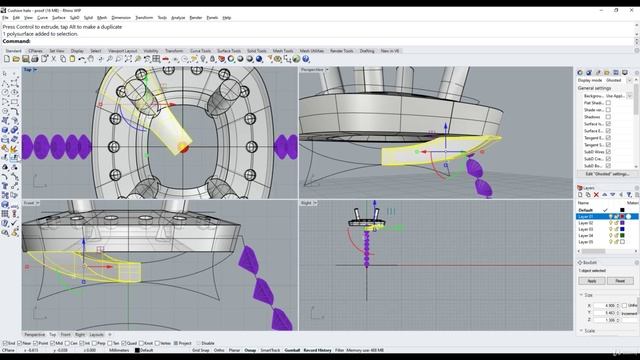Viewport: 640px width, 360px height.
Task: Open the Transform menu
Action: [144, 18]
